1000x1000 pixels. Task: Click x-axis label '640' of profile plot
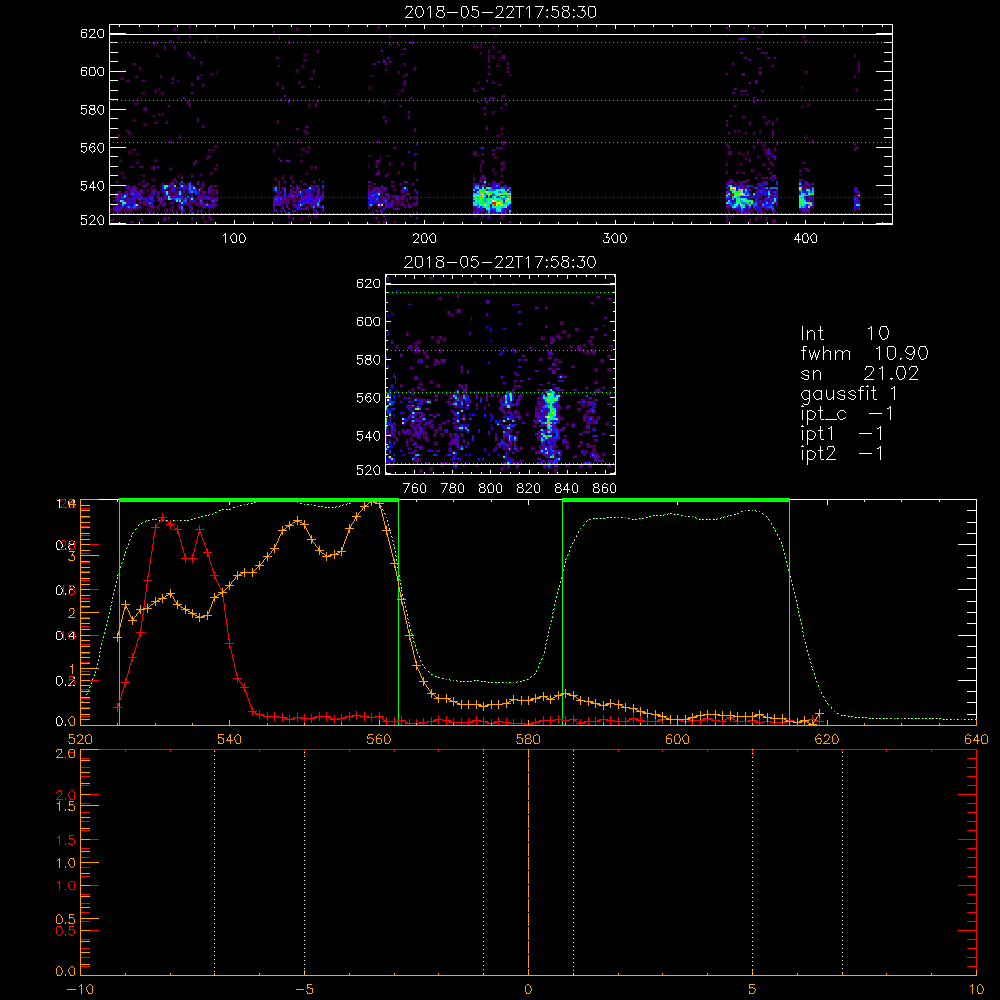coord(976,739)
